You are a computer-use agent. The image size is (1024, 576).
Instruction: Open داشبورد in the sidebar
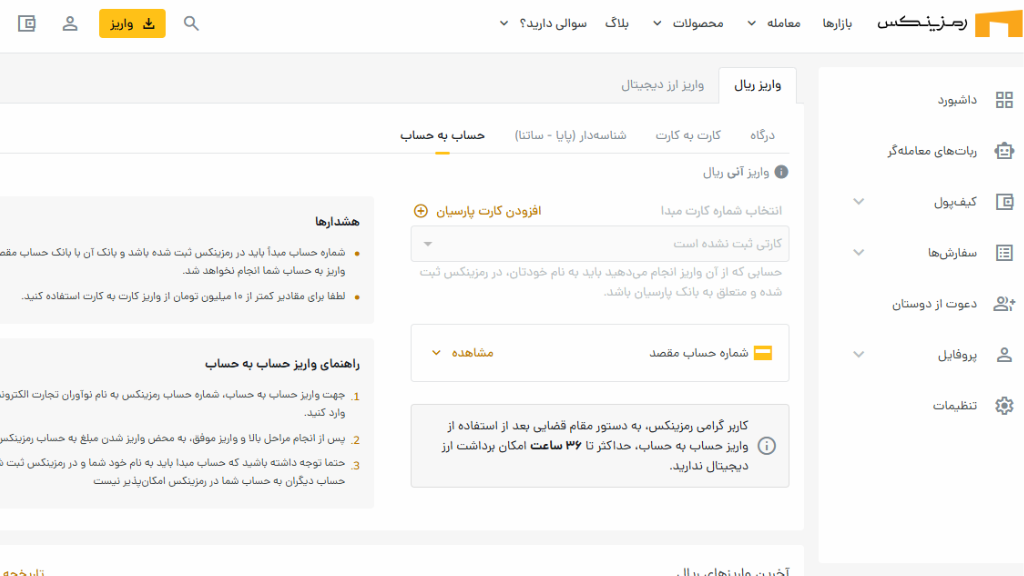957,100
